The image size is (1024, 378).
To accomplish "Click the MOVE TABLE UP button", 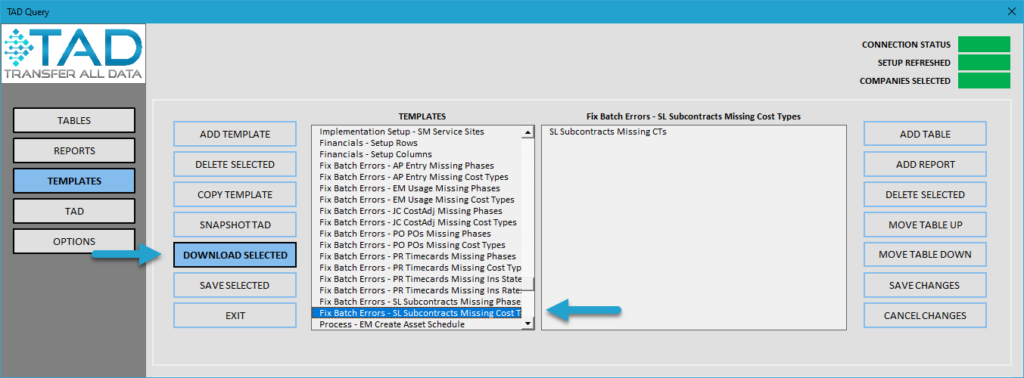I will coord(925,225).
